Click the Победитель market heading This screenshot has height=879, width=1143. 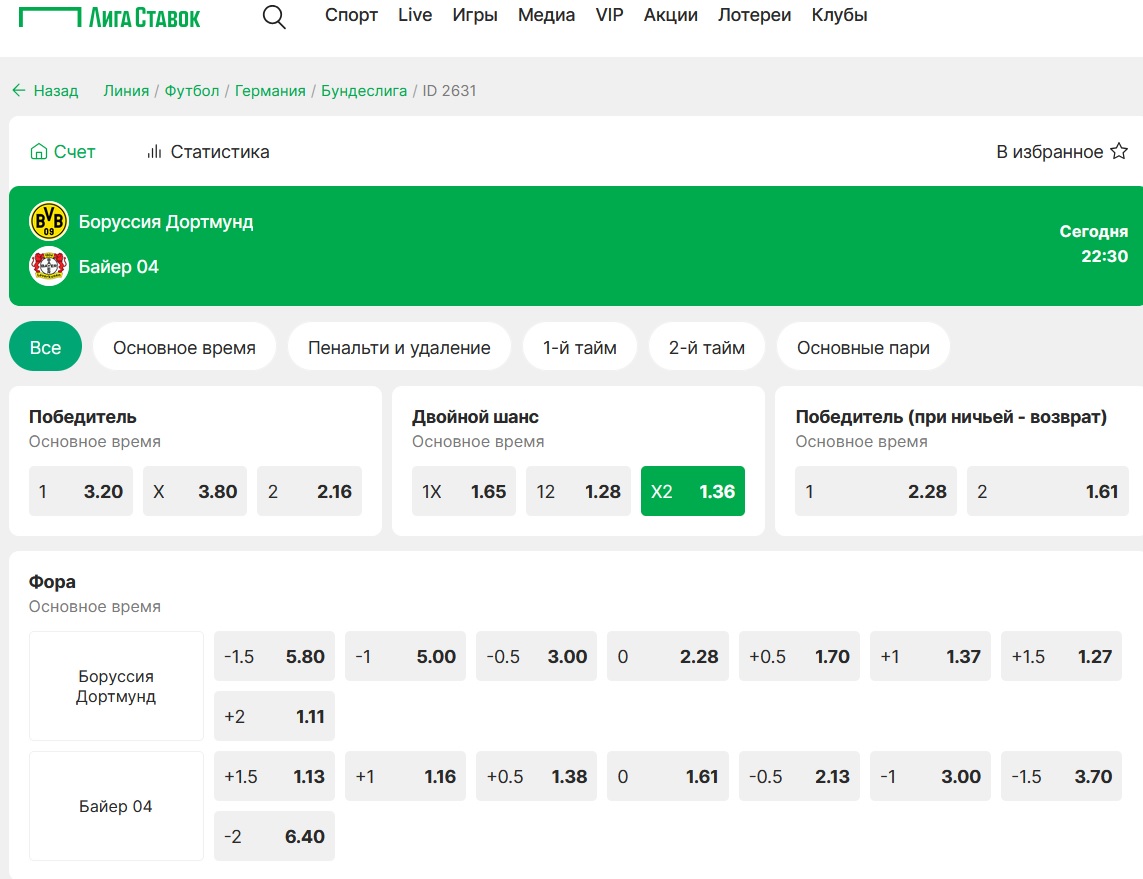click(x=82, y=416)
